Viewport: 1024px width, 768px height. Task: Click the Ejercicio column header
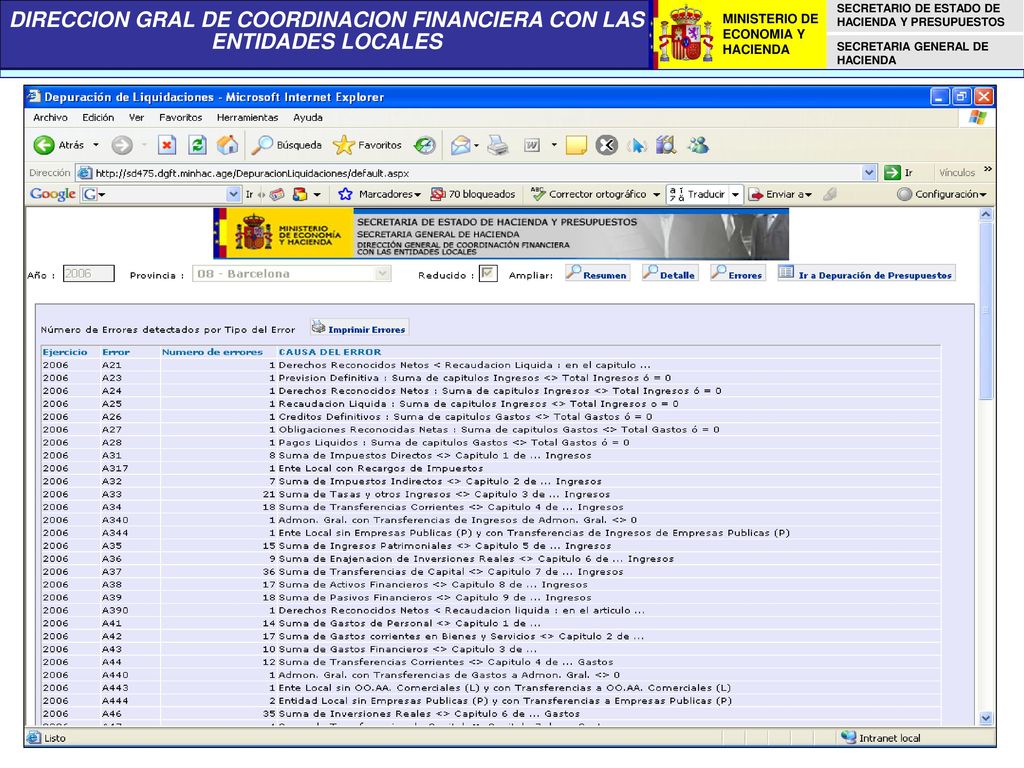click(x=65, y=352)
